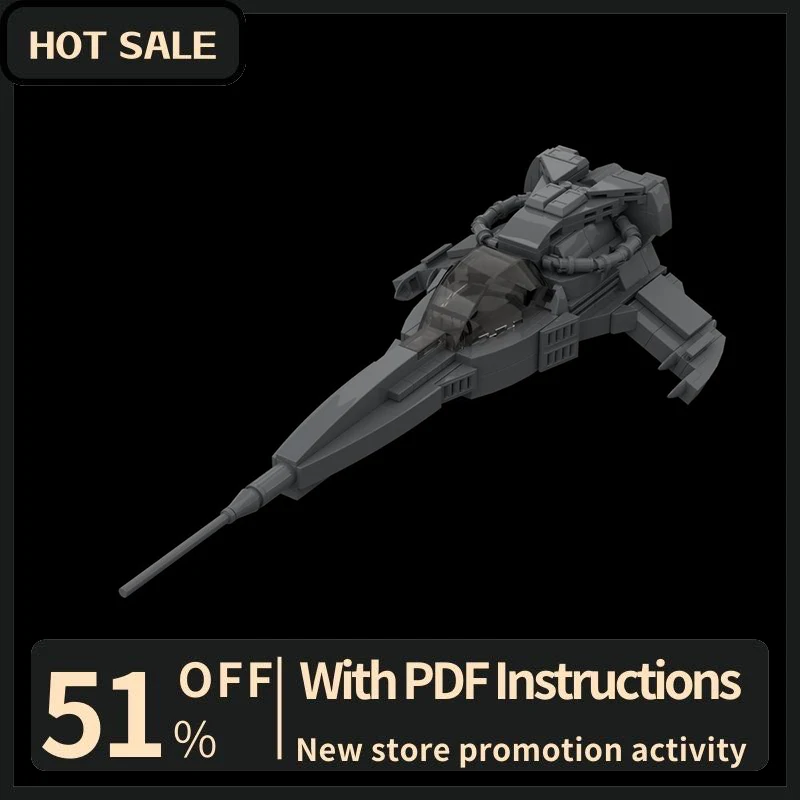The width and height of the screenshot is (800, 800).
Task: Open the With PDF Instructions heading
Action: pos(520,681)
